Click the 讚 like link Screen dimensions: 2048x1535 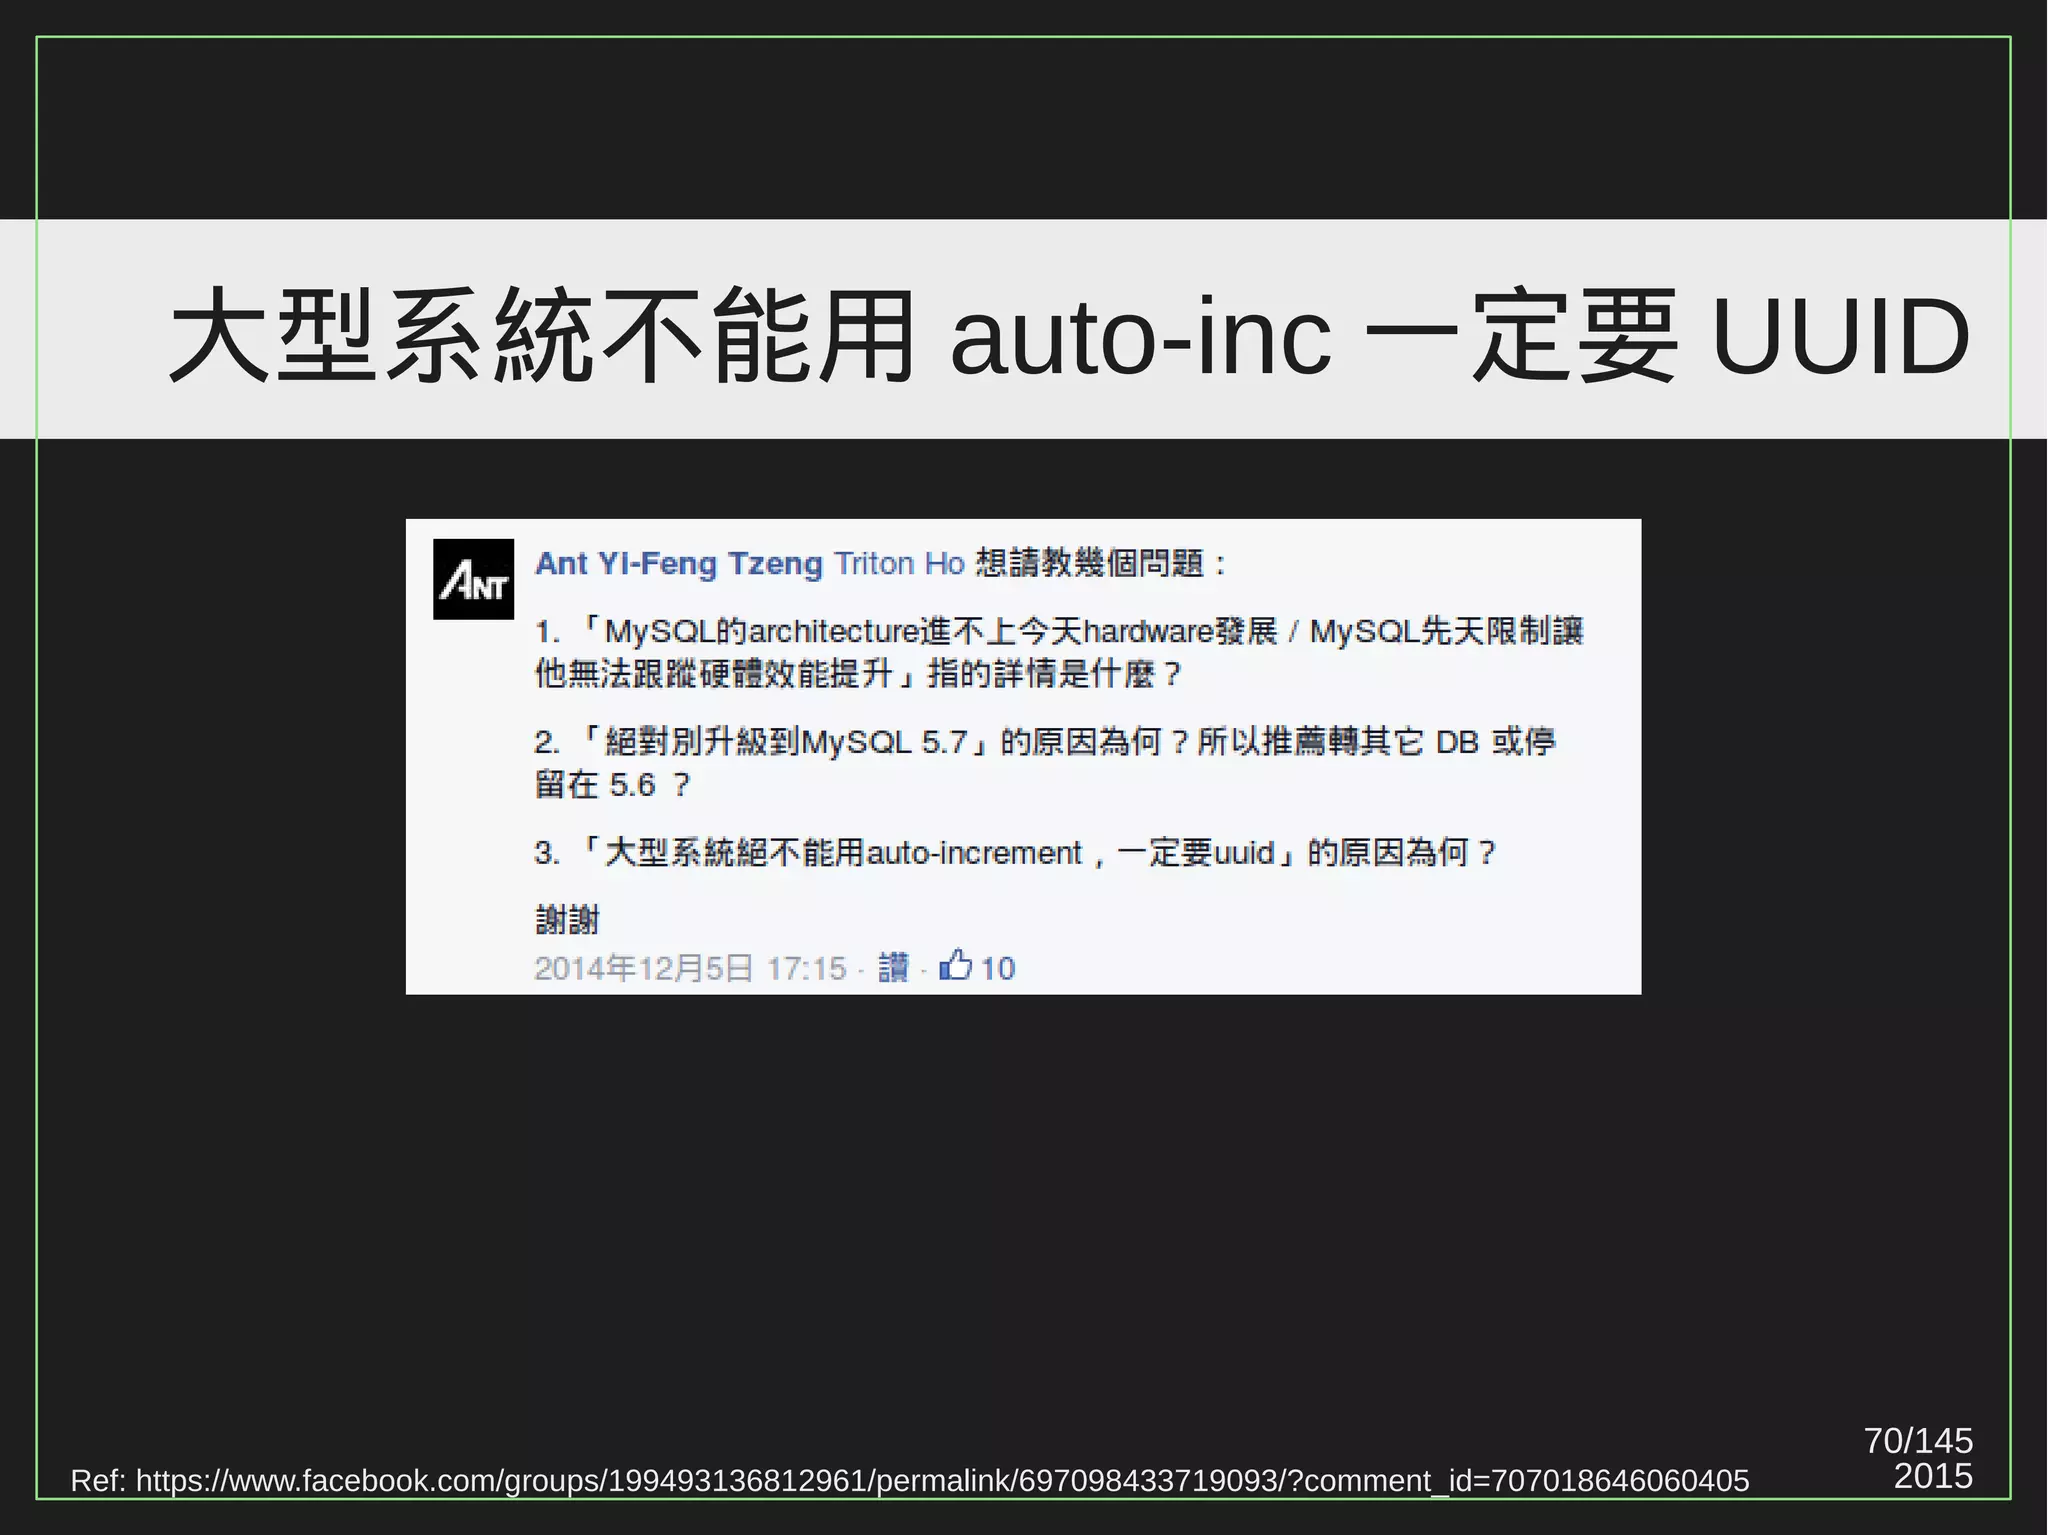pos(893,967)
